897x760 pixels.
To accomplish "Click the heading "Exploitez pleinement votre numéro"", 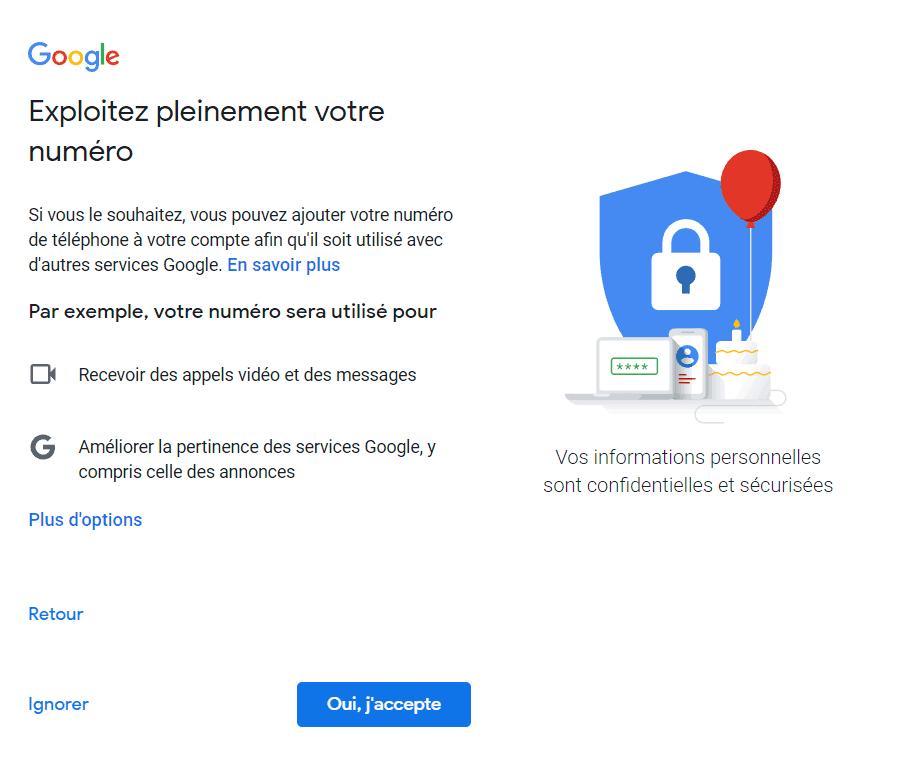I will (207, 131).
